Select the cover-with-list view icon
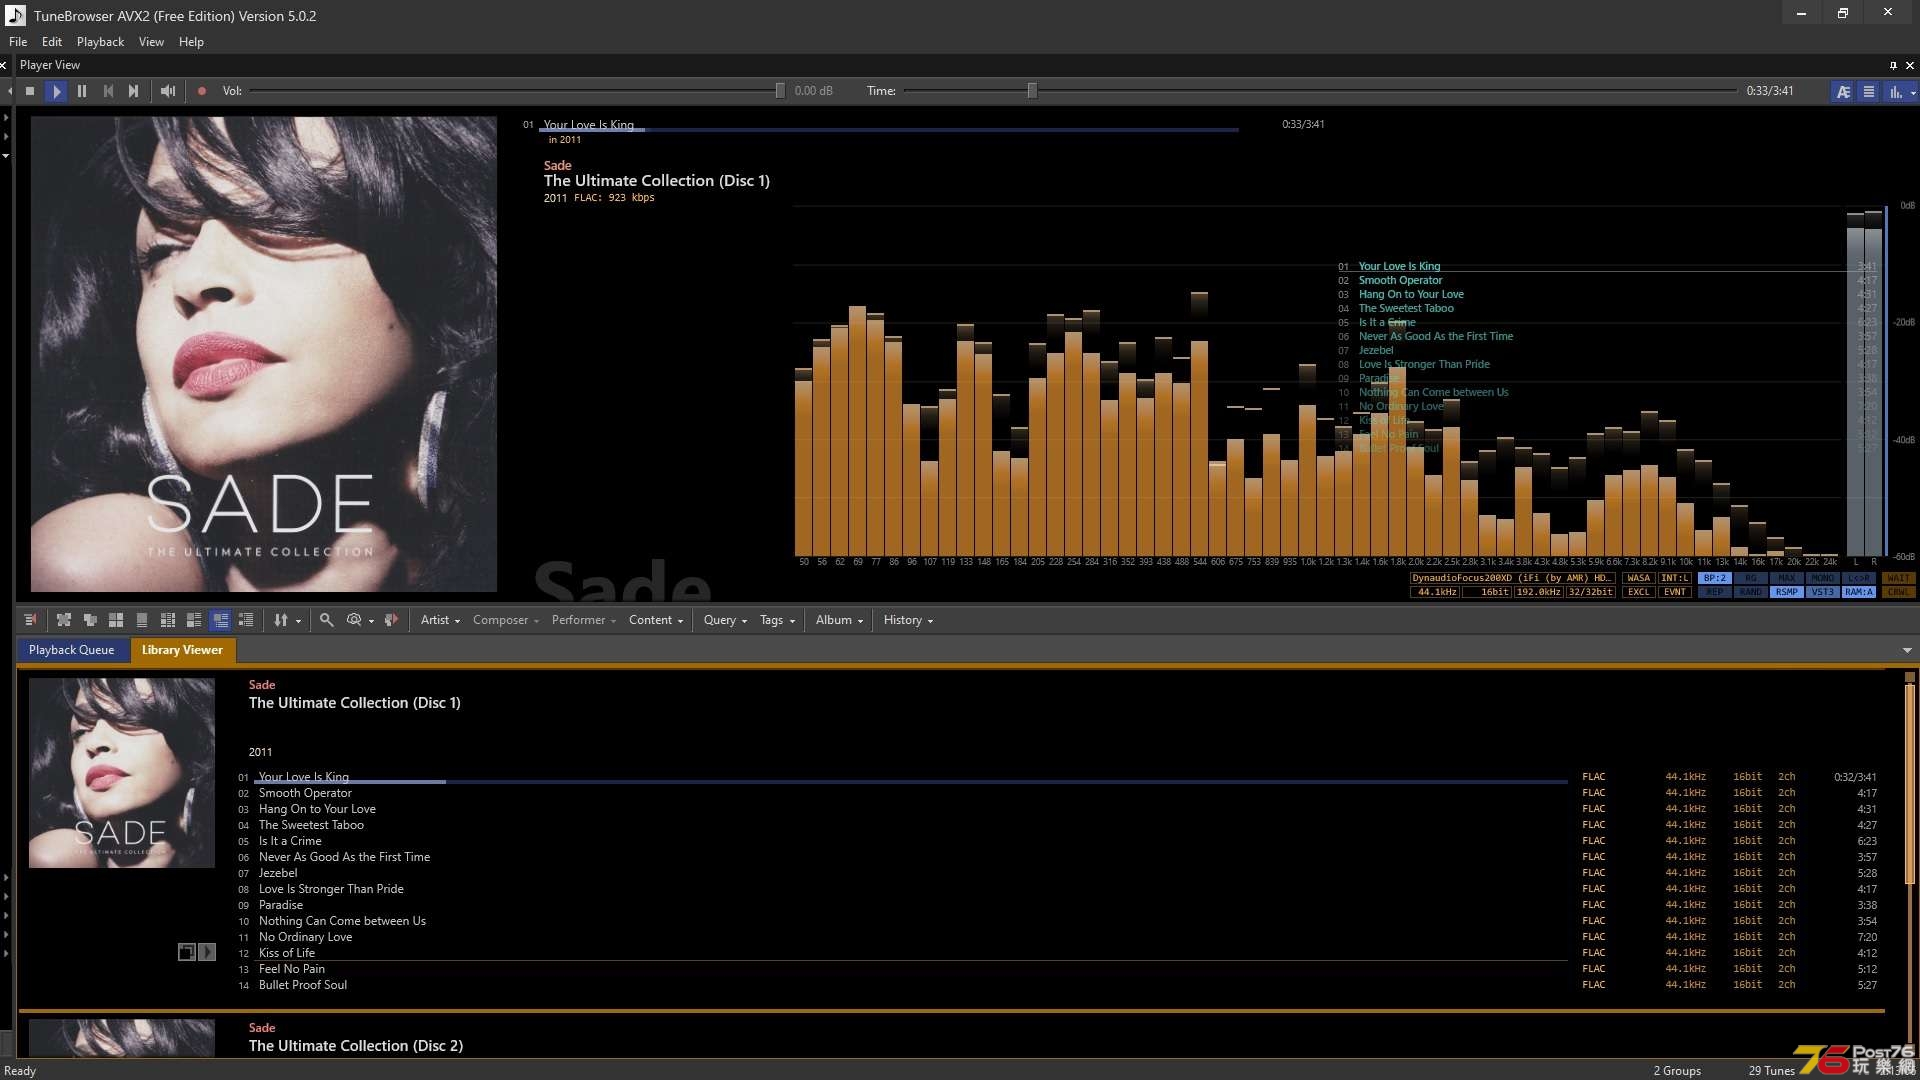1920x1080 pixels. click(194, 620)
